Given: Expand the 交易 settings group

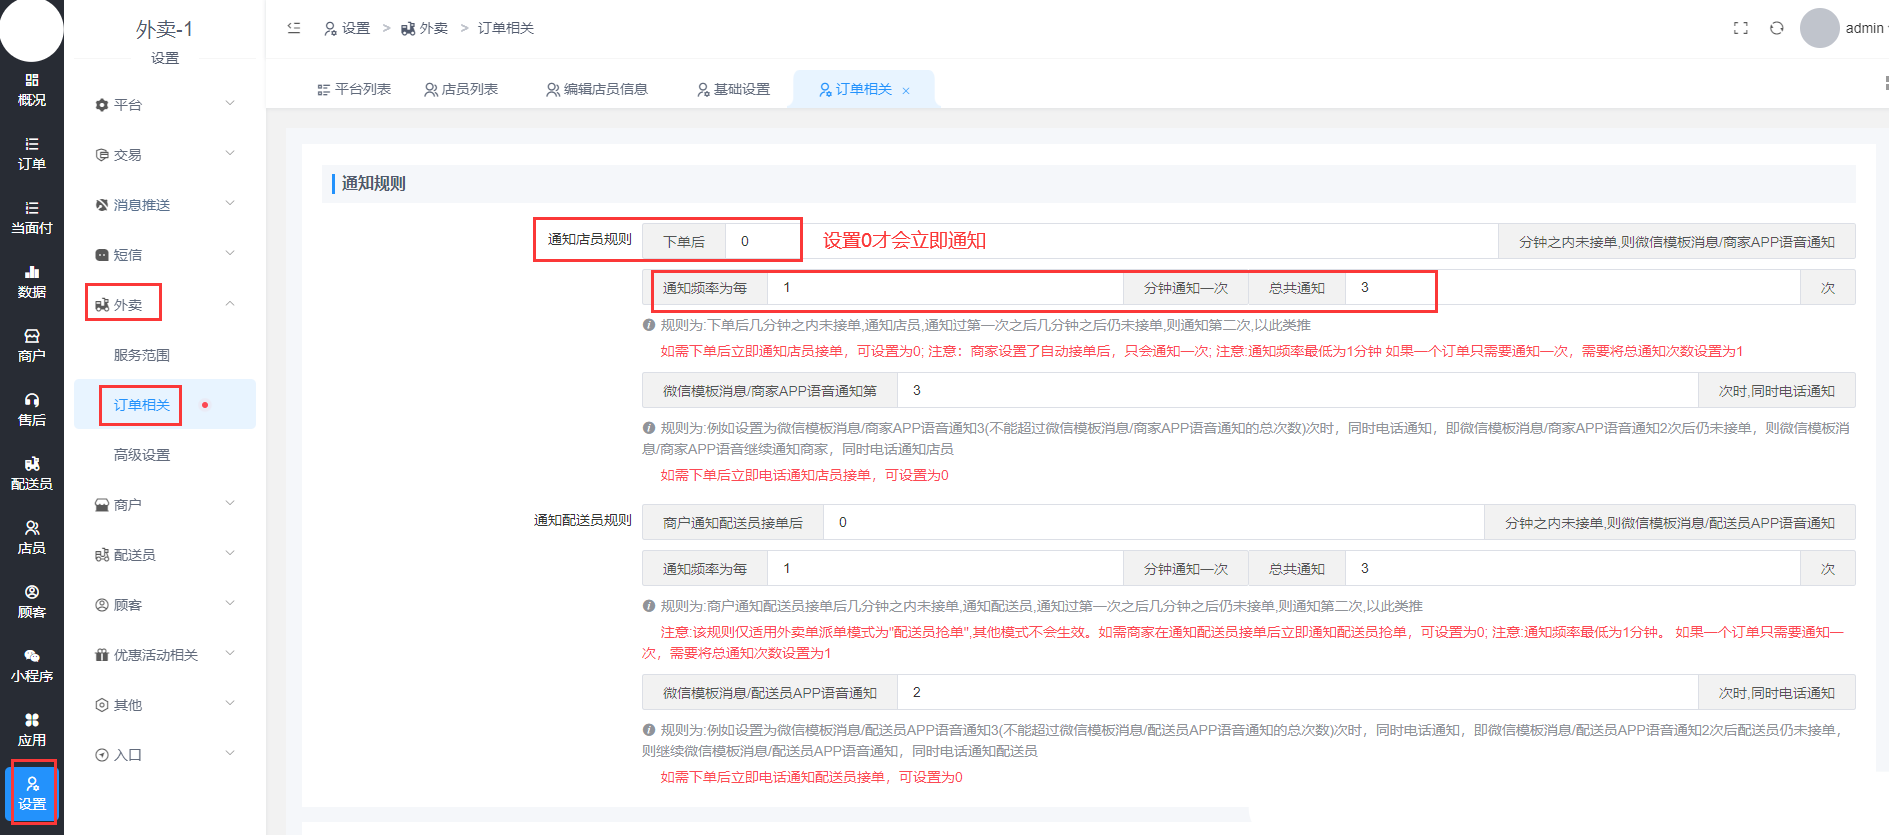Looking at the screenshot, I should (x=165, y=154).
